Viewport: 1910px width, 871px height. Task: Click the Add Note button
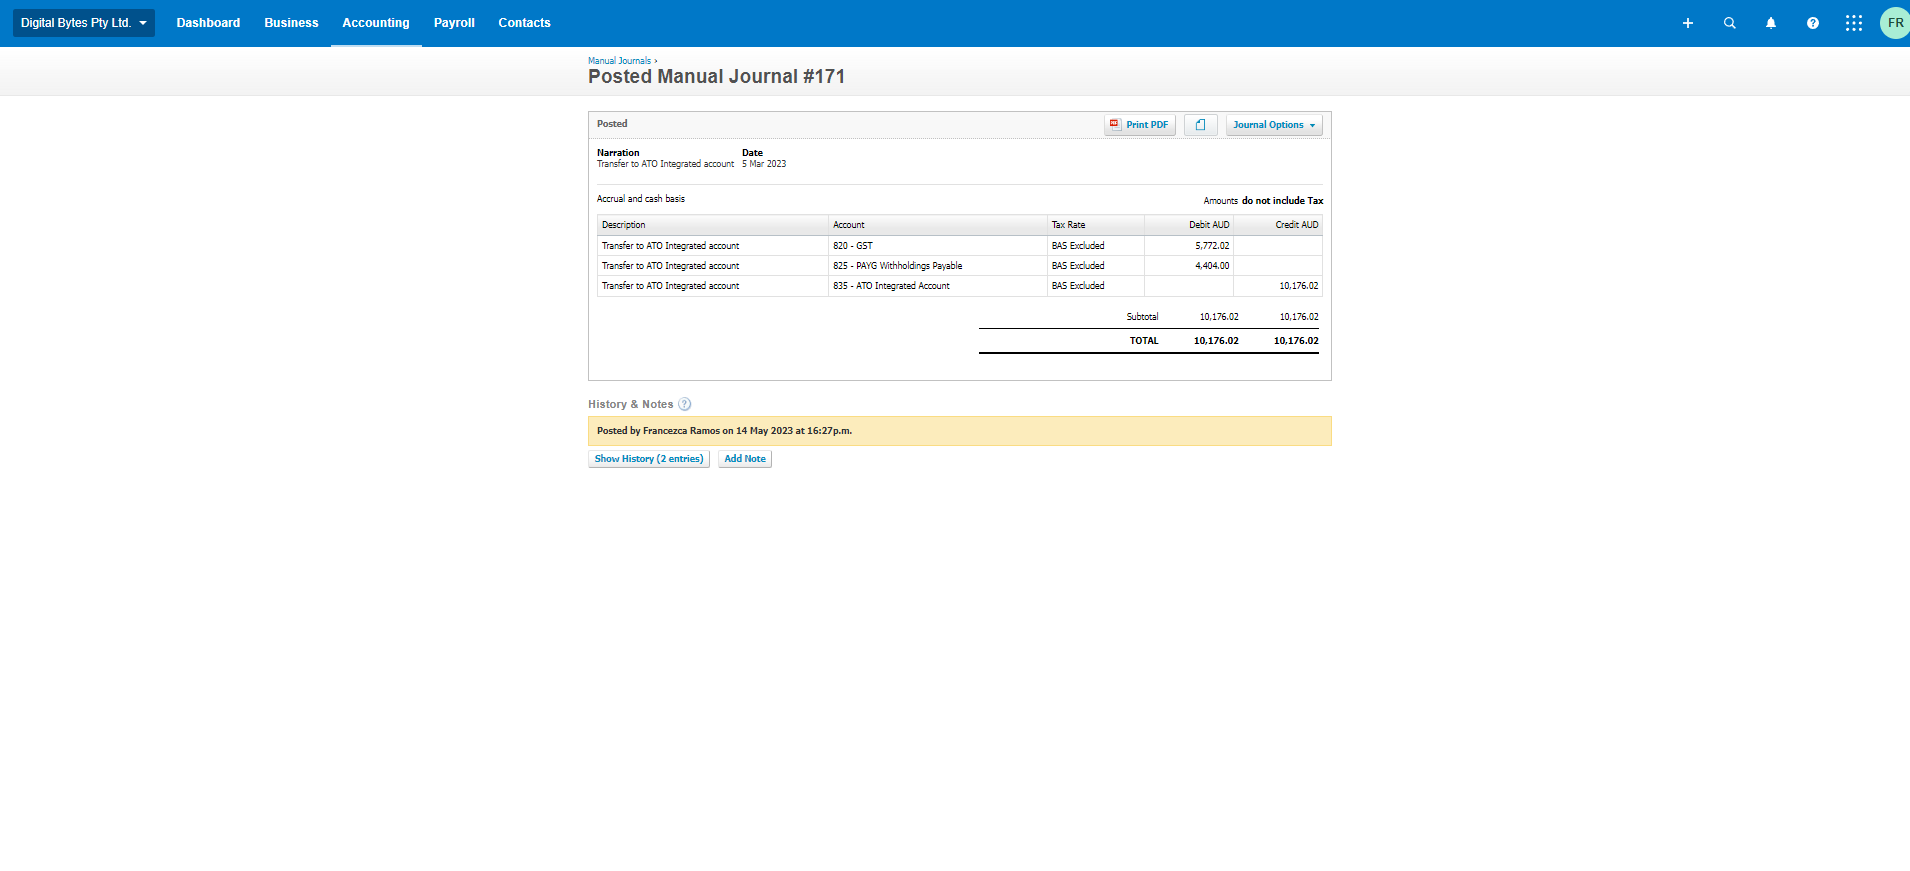(745, 459)
